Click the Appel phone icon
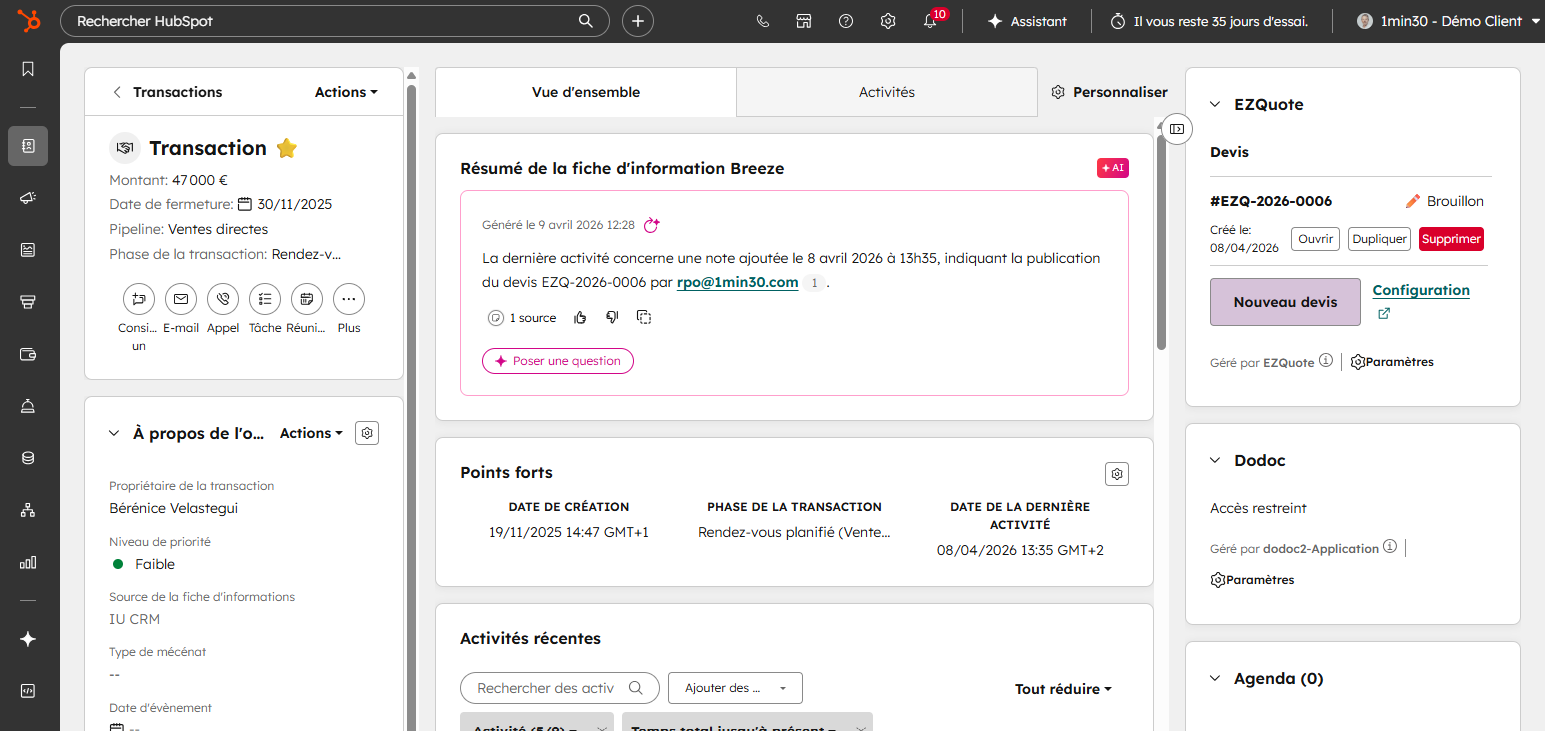Screen dimensions: 1545x731 pyautogui.click(x=223, y=299)
